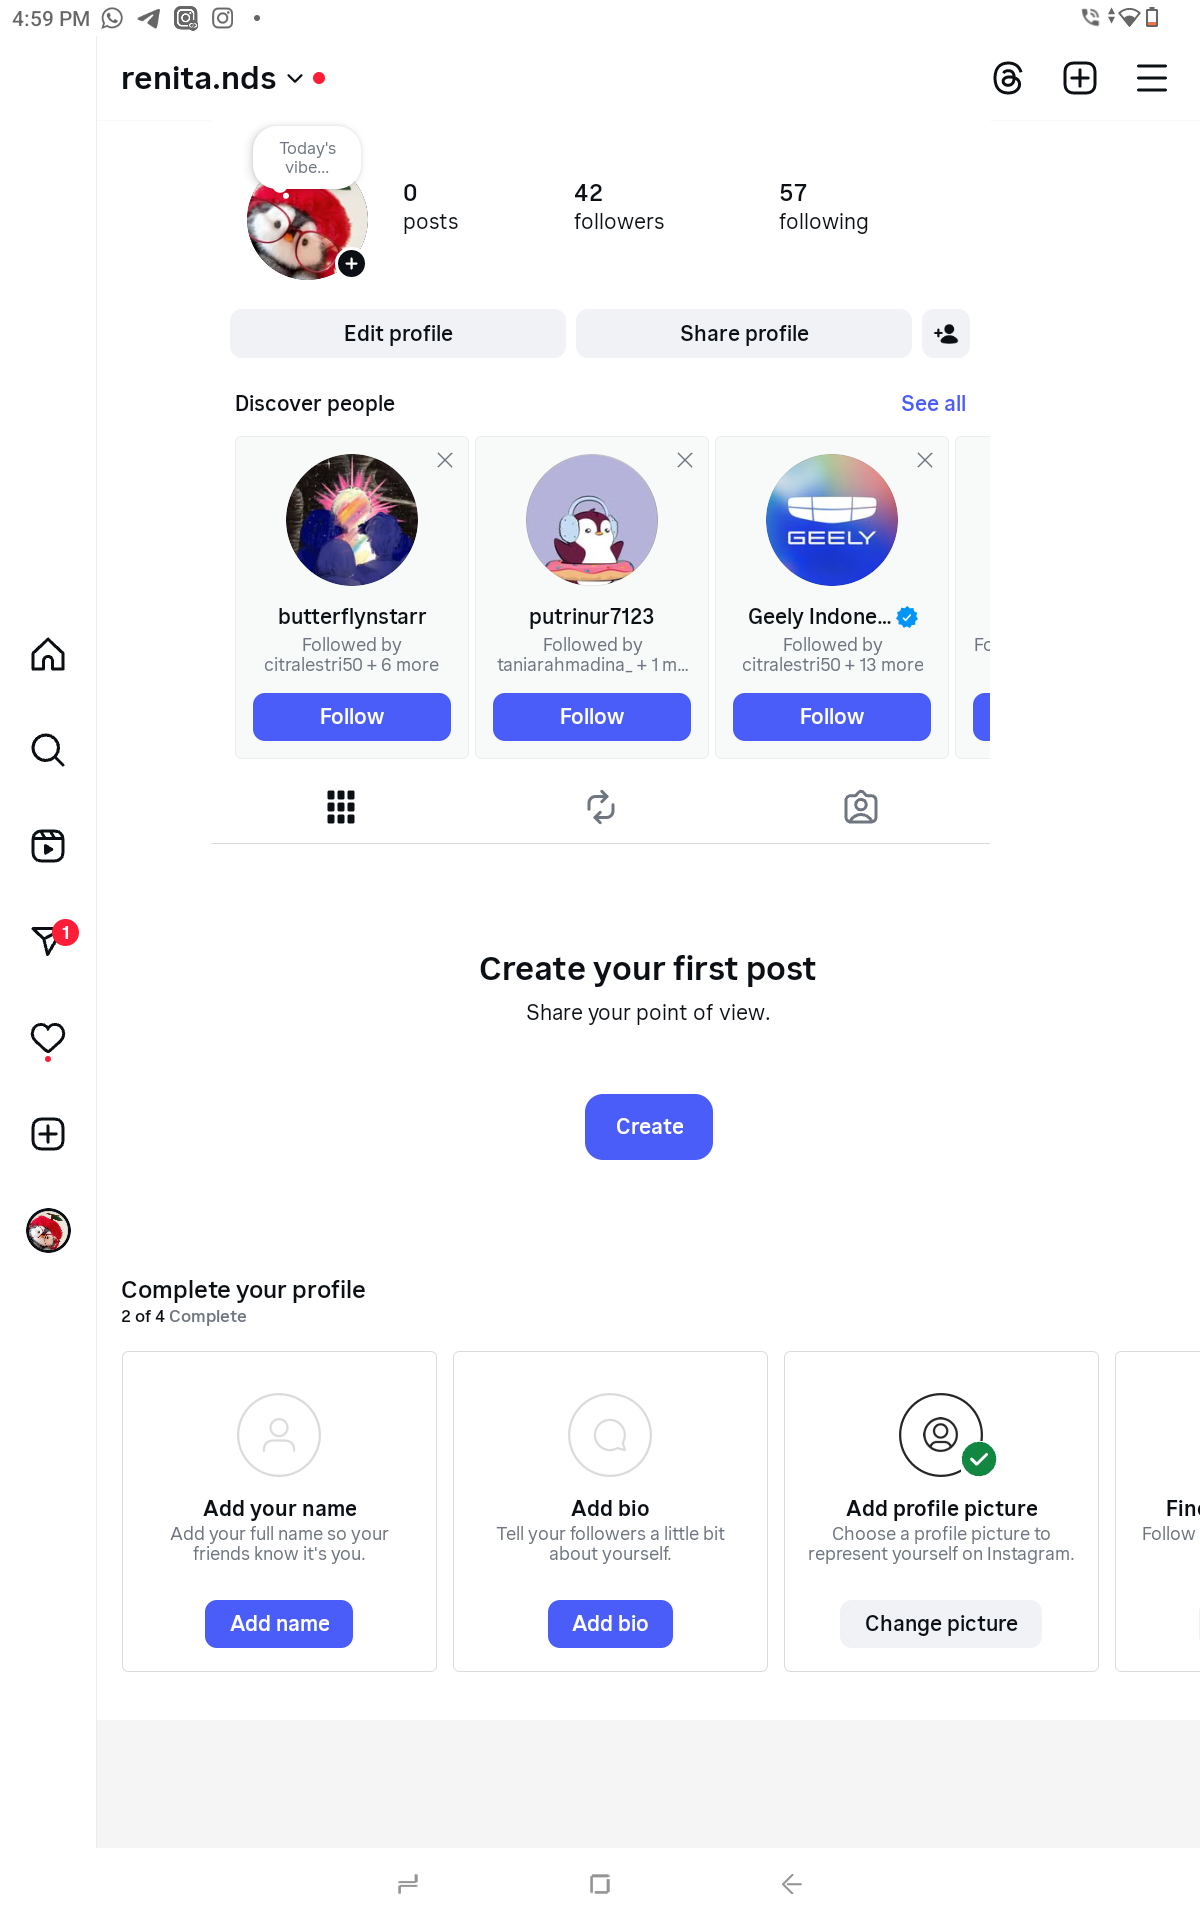The height and width of the screenshot is (1920, 1200).
Task: Open Reels from the sidebar
Action: pos(48,846)
